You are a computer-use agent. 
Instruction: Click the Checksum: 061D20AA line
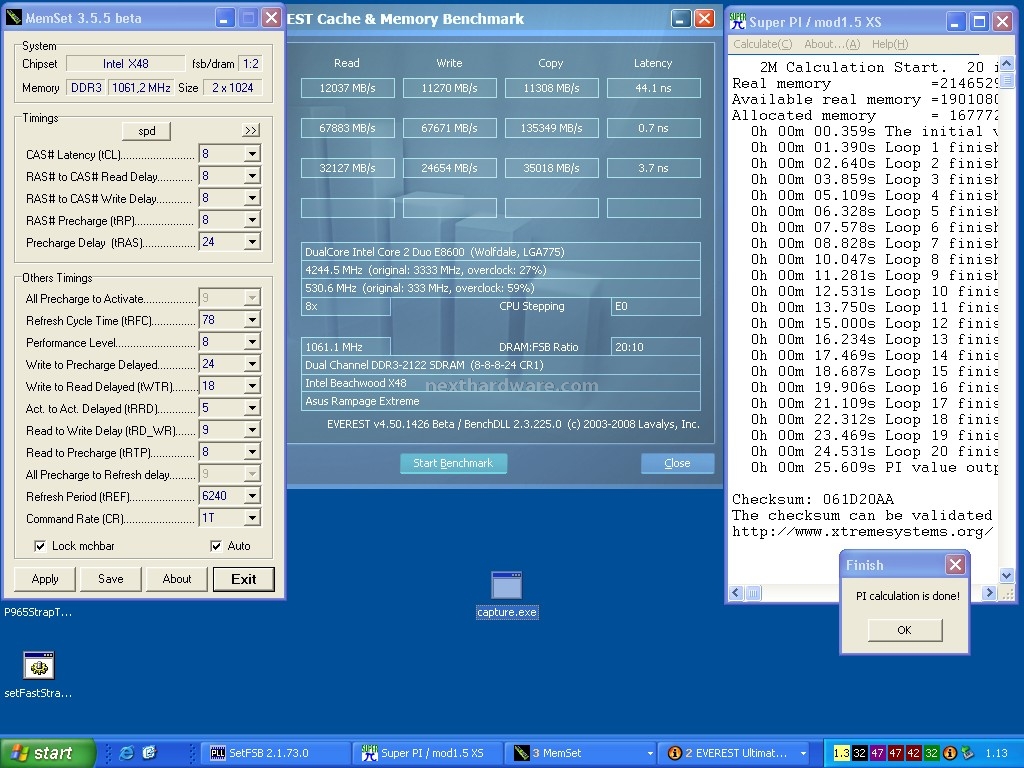(x=812, y=500)
